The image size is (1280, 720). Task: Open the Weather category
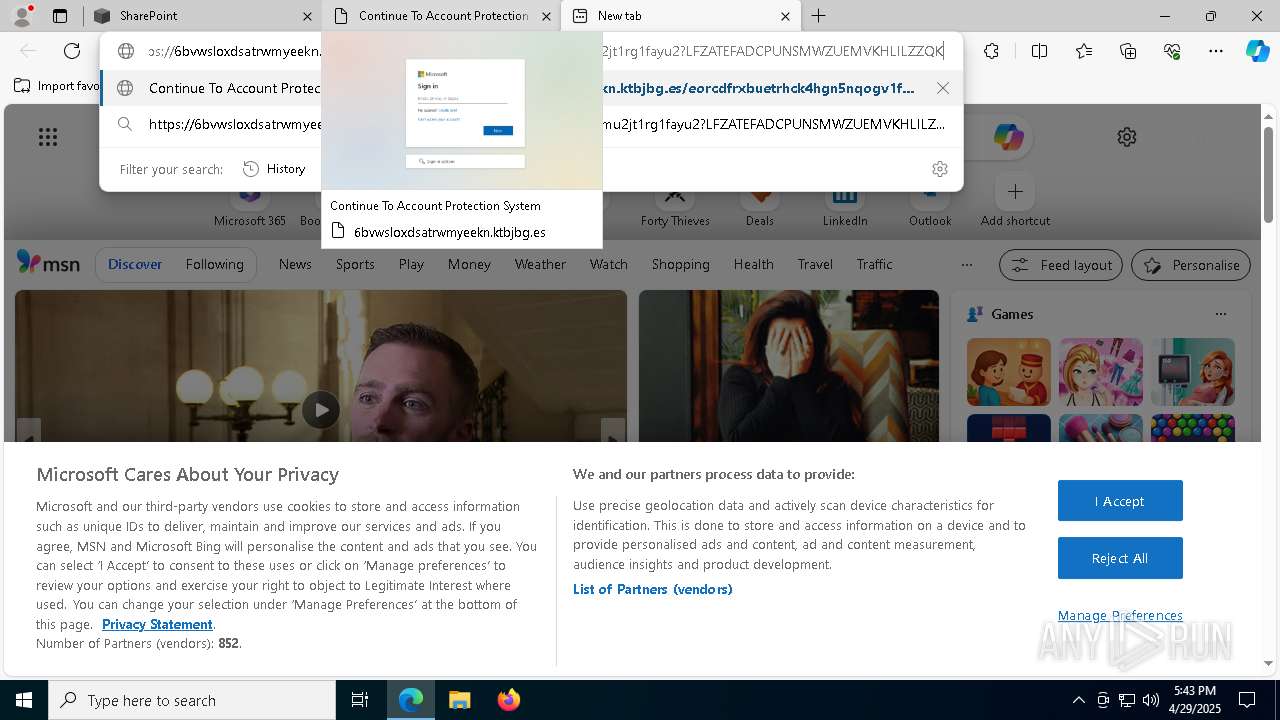click(x=540, y=264)
